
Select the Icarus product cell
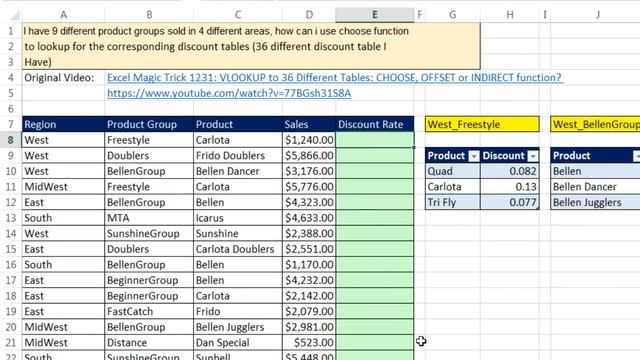click(238, 218)
